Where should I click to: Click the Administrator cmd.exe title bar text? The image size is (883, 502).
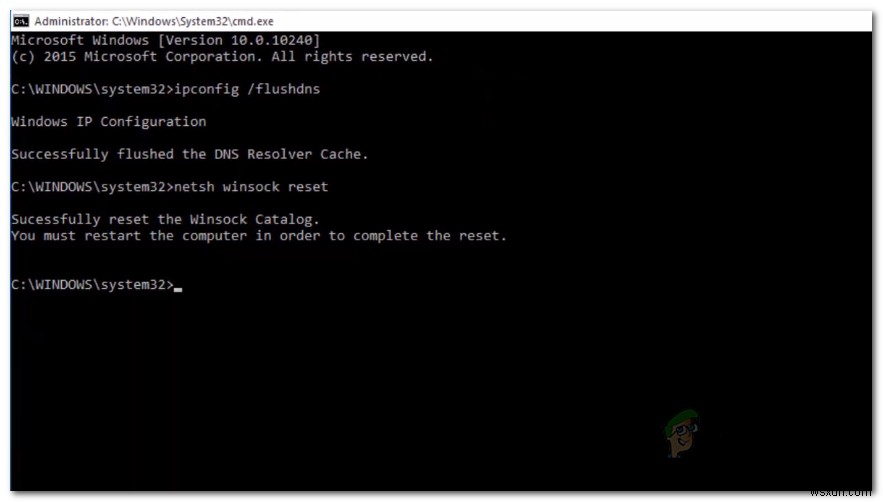coord(154,21)
